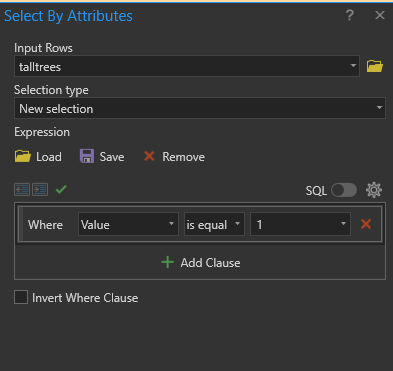Click the Where clause label

(45, 225)
